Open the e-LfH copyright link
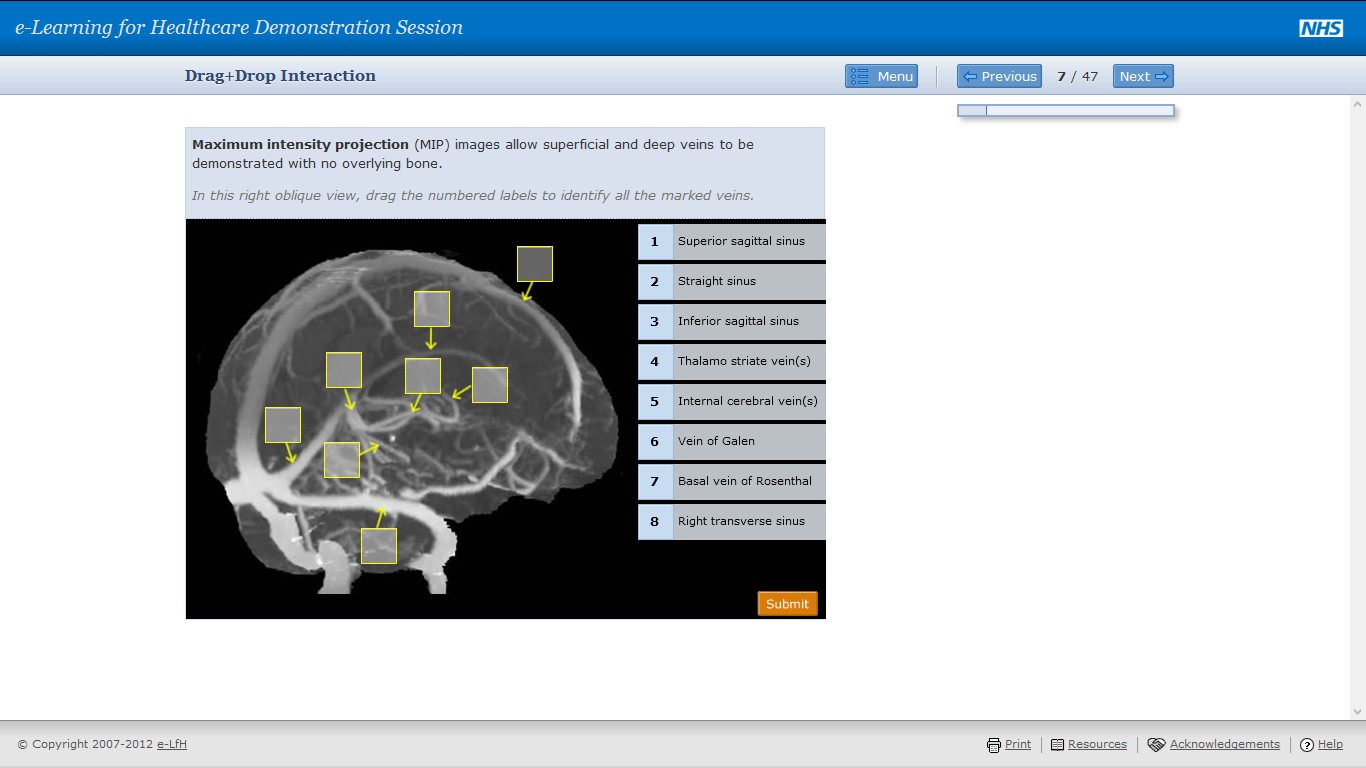1366x768 pixels. coord(170,744)
